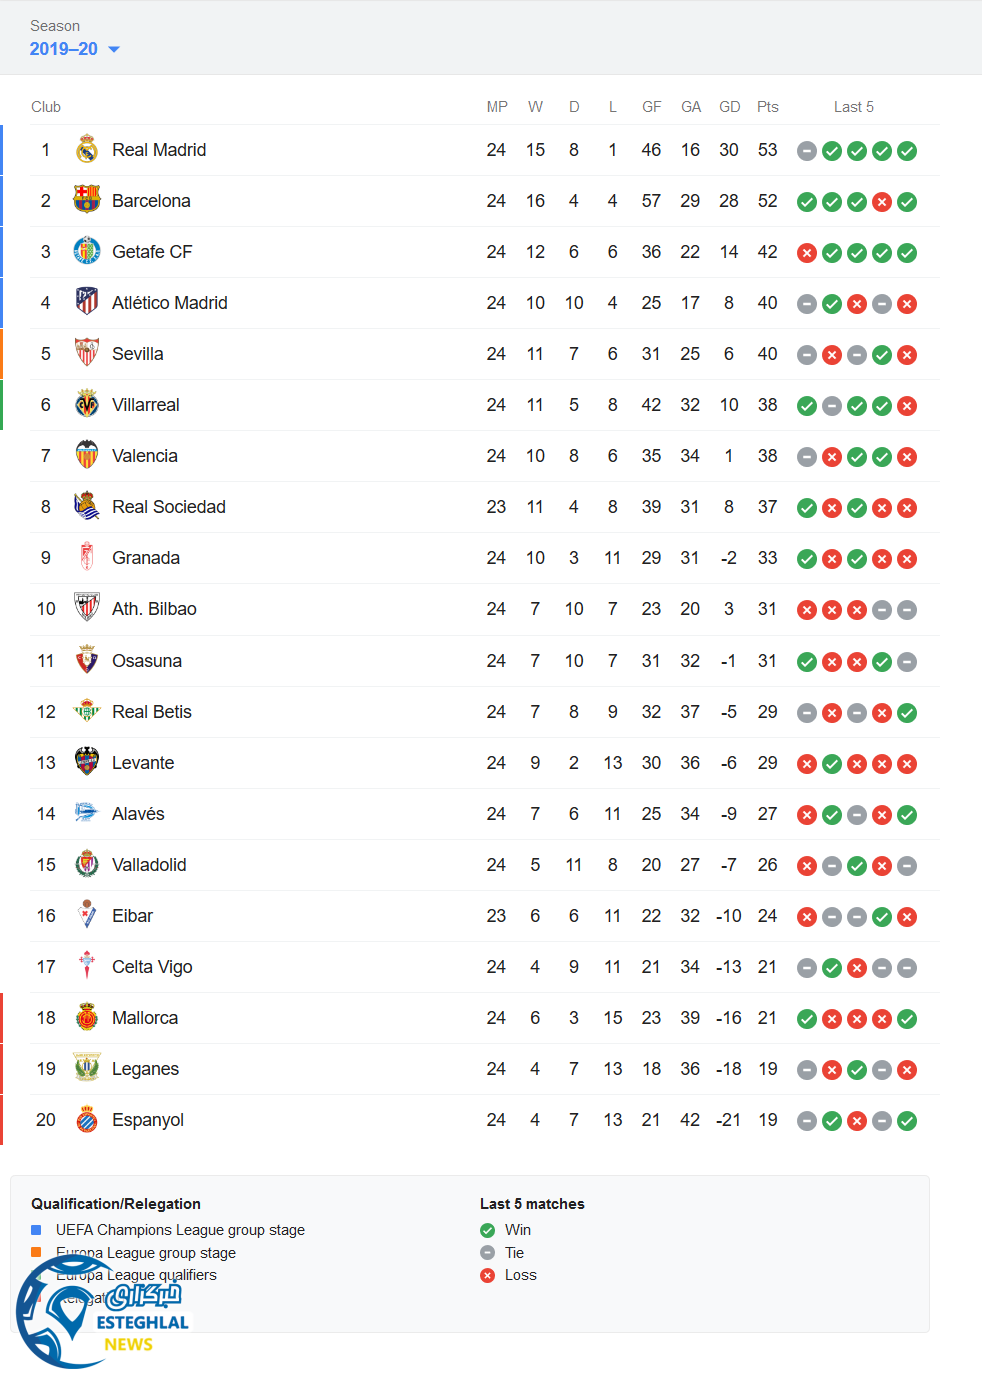Click the blue Champions League legend square

pos(36,1230)
